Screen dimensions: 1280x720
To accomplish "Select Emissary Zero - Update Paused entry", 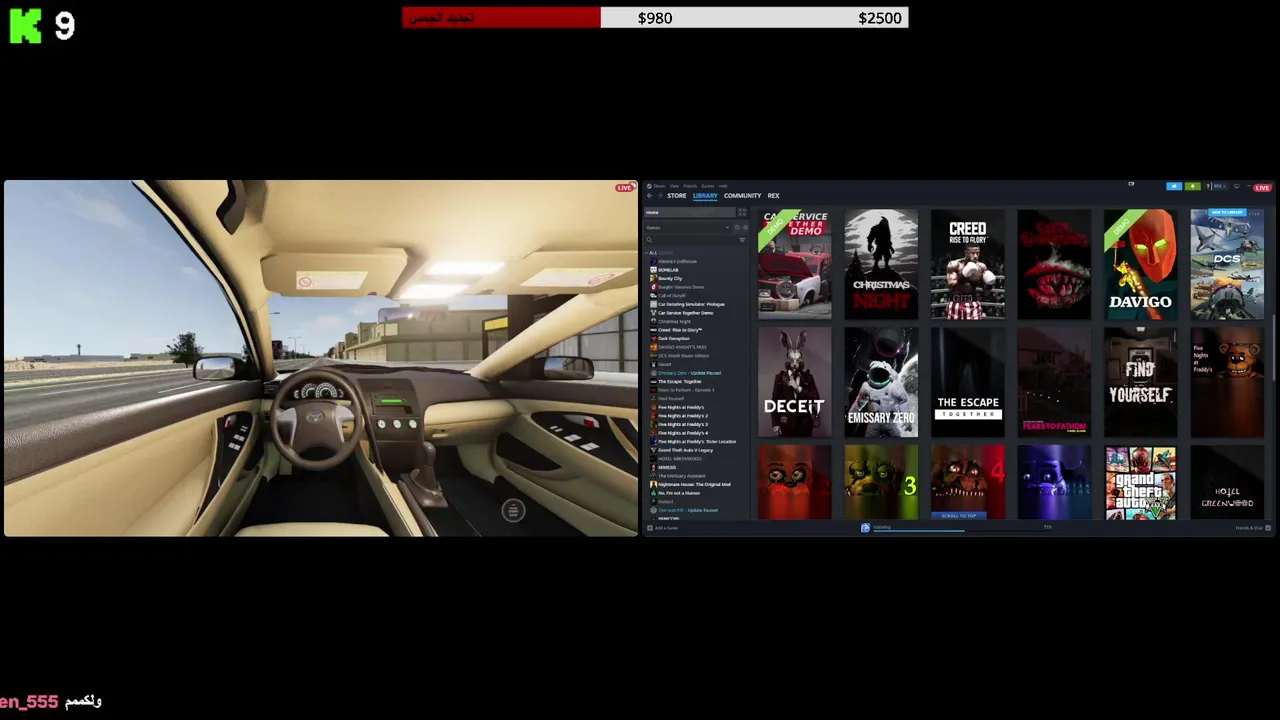I will [689, 373].
